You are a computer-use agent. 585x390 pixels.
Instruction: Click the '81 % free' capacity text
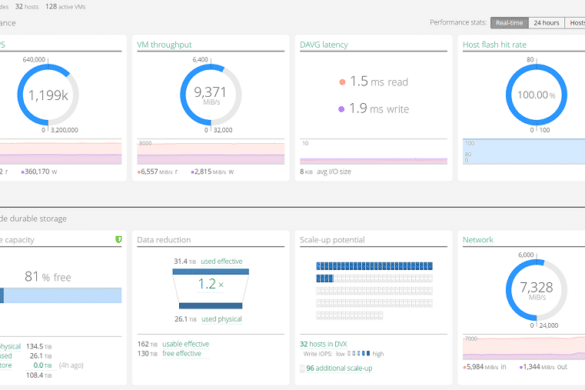48,277
